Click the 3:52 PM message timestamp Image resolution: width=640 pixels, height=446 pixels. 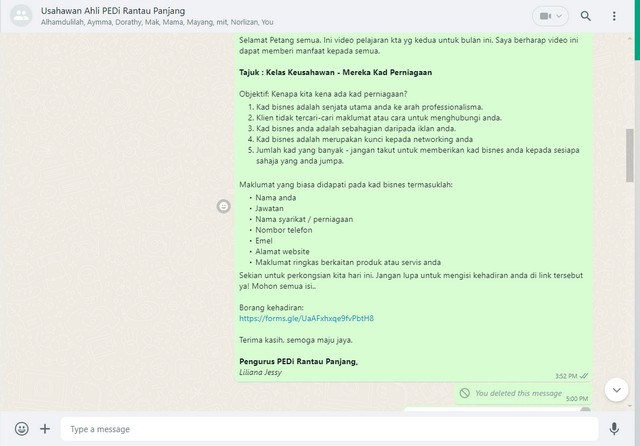tap(565, 375)
